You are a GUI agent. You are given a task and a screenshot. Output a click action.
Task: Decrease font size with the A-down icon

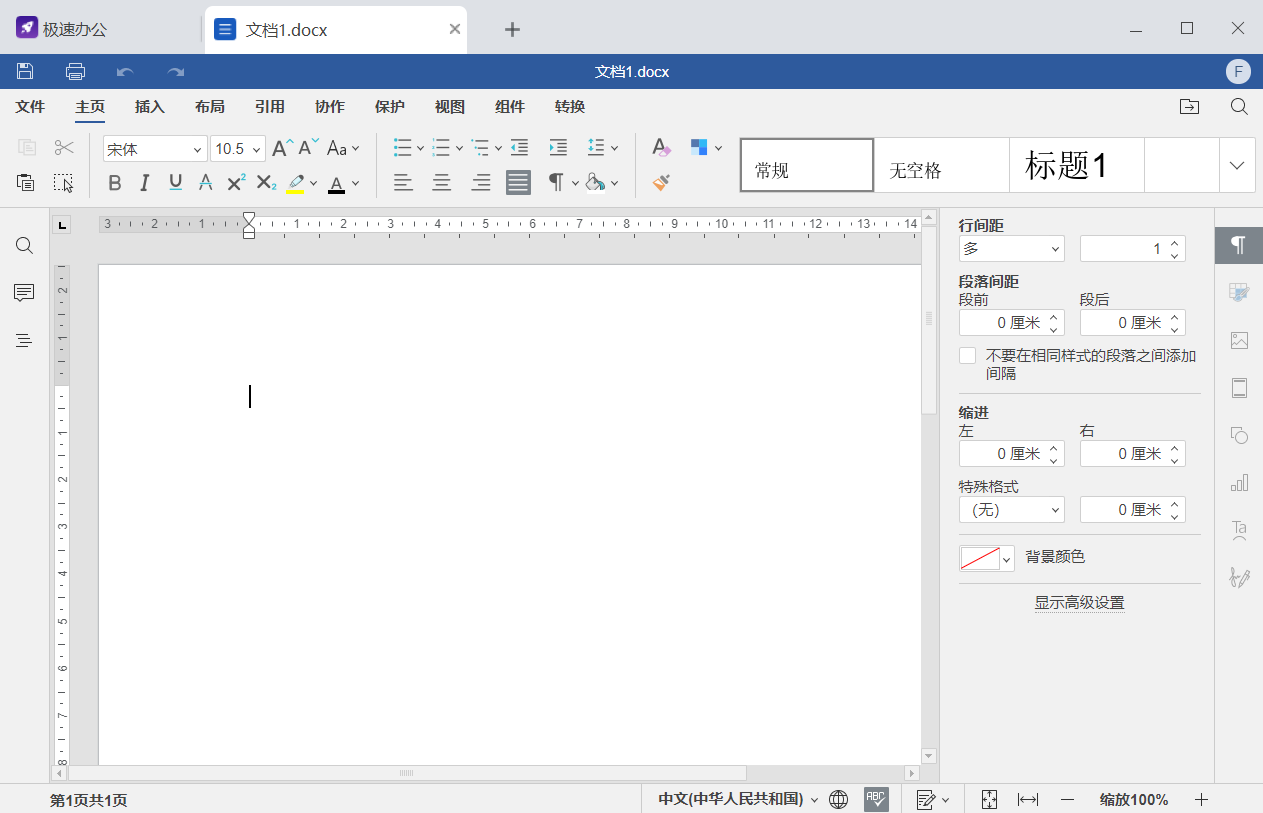[x=309, y=148]
